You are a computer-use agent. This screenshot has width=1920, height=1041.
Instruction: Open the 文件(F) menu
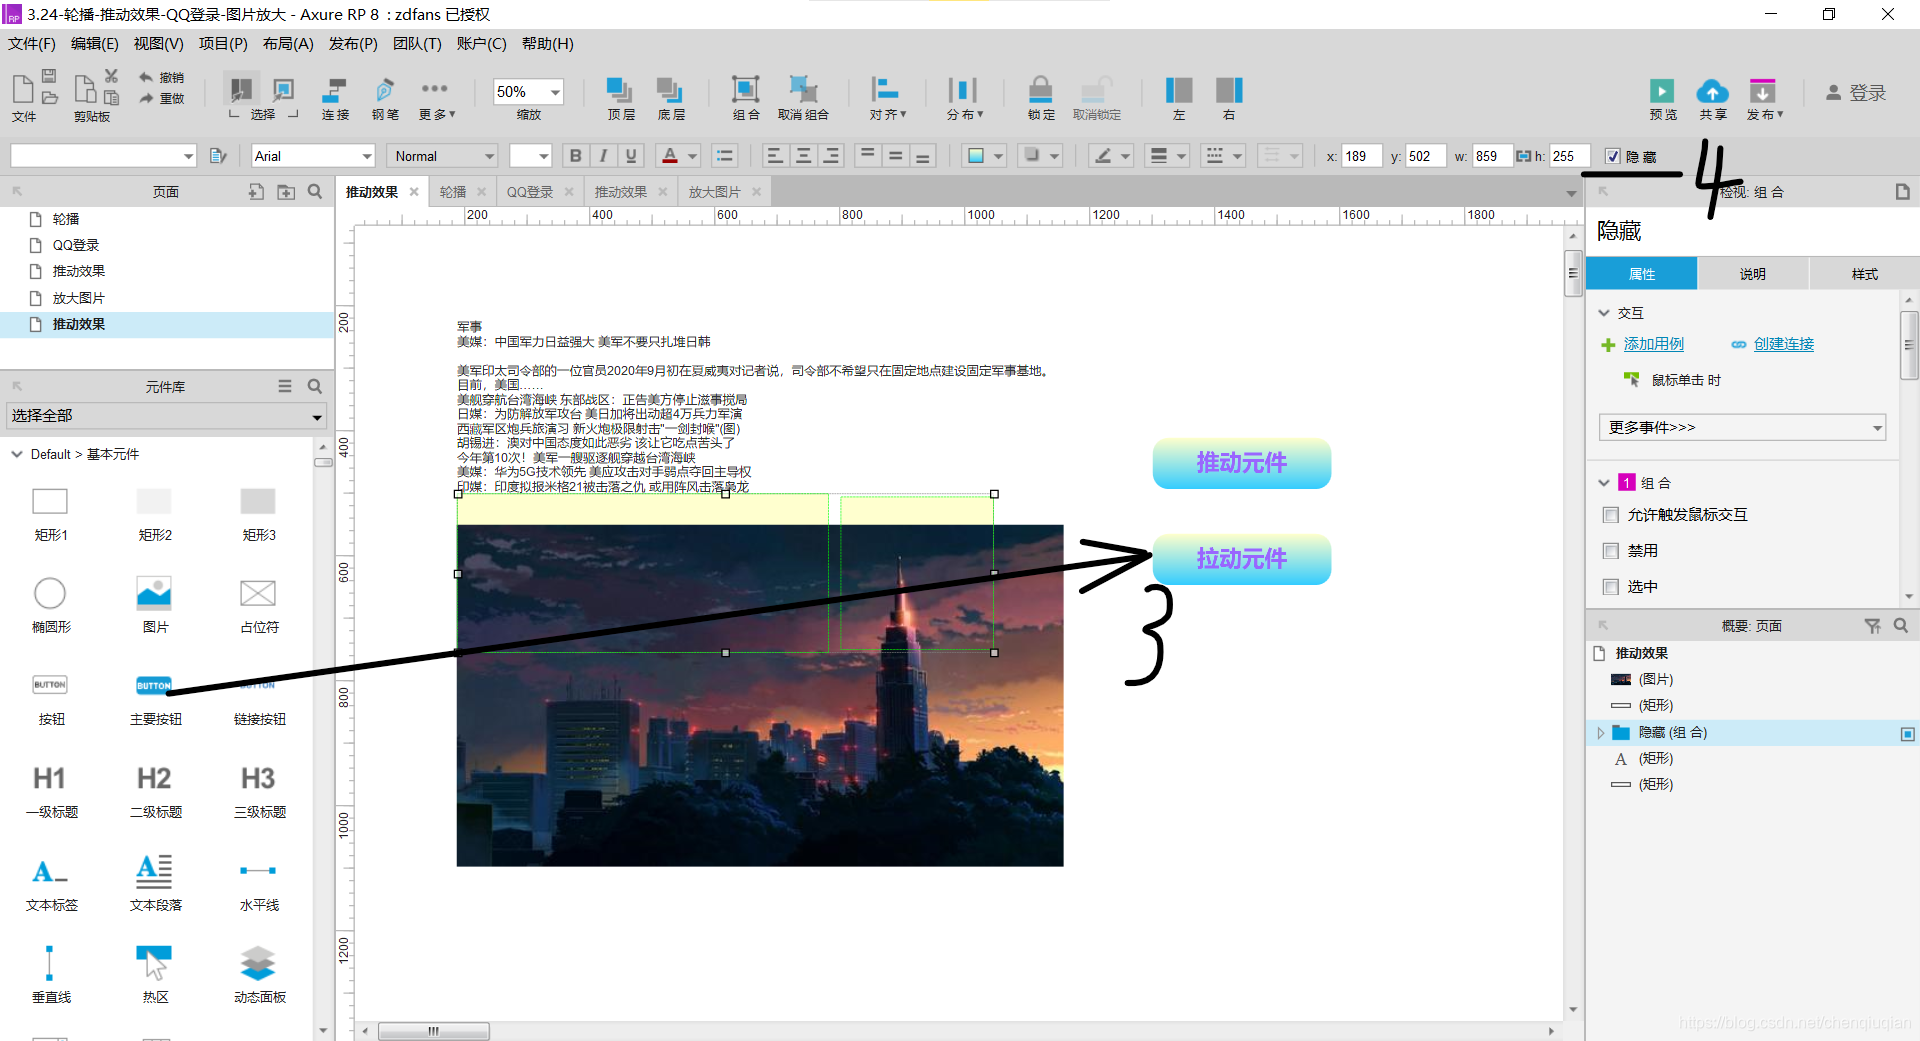[x=32, y=44]
